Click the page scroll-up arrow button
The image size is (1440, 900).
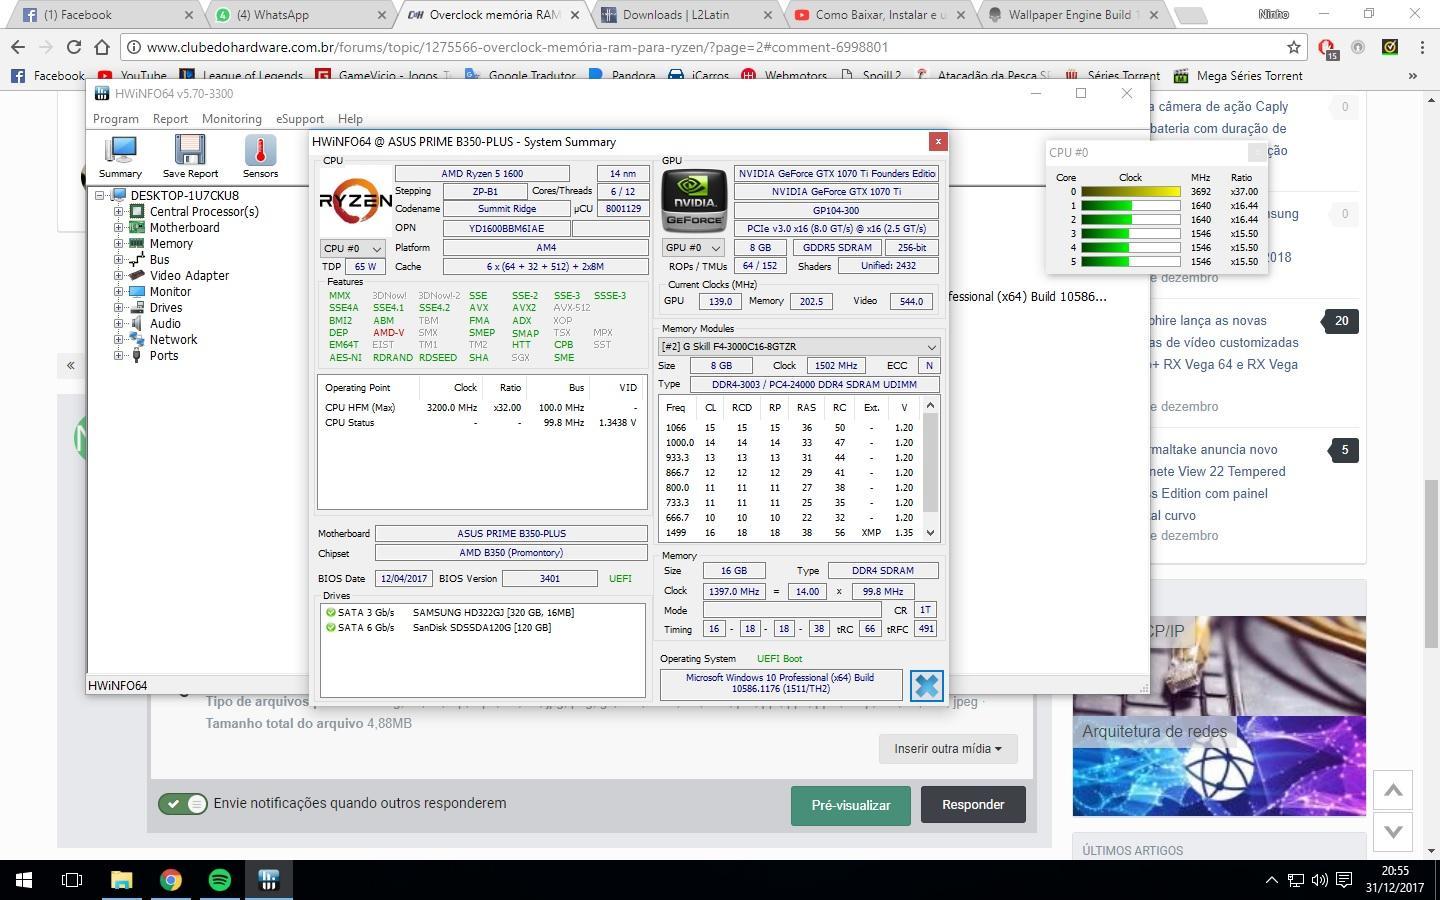coord(1393,790)
